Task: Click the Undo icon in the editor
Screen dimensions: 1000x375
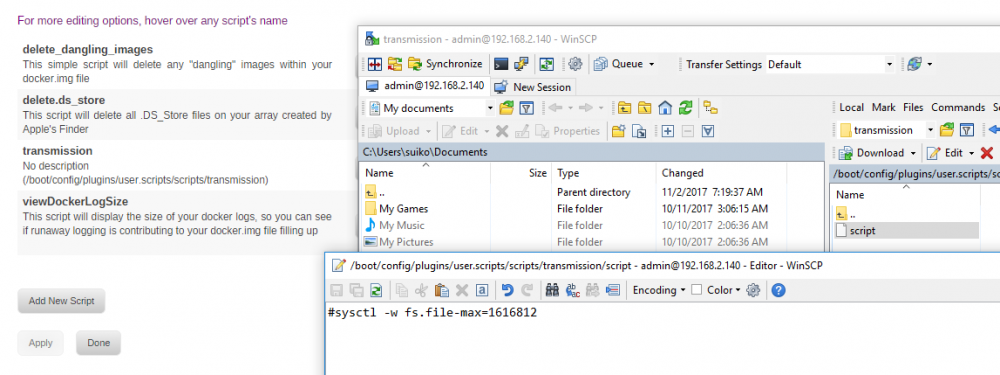Action: pos(507,290)
